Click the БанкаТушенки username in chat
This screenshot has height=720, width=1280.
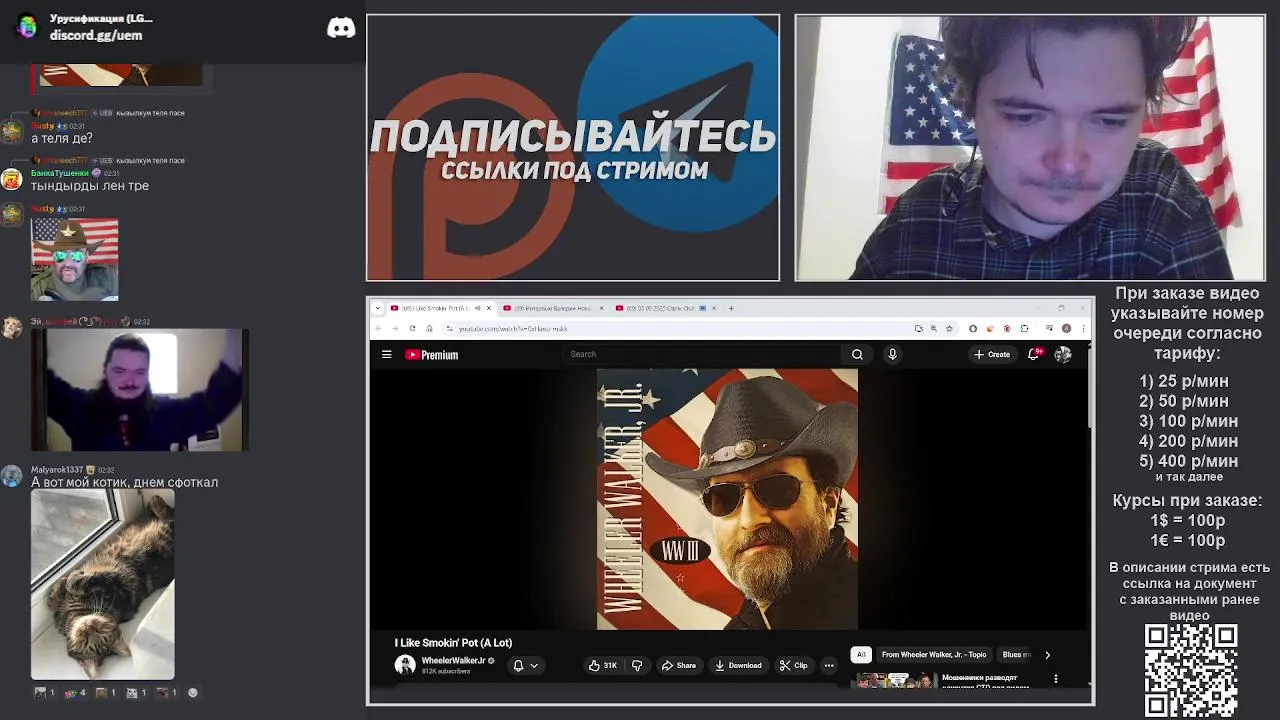tap(60, 173)
